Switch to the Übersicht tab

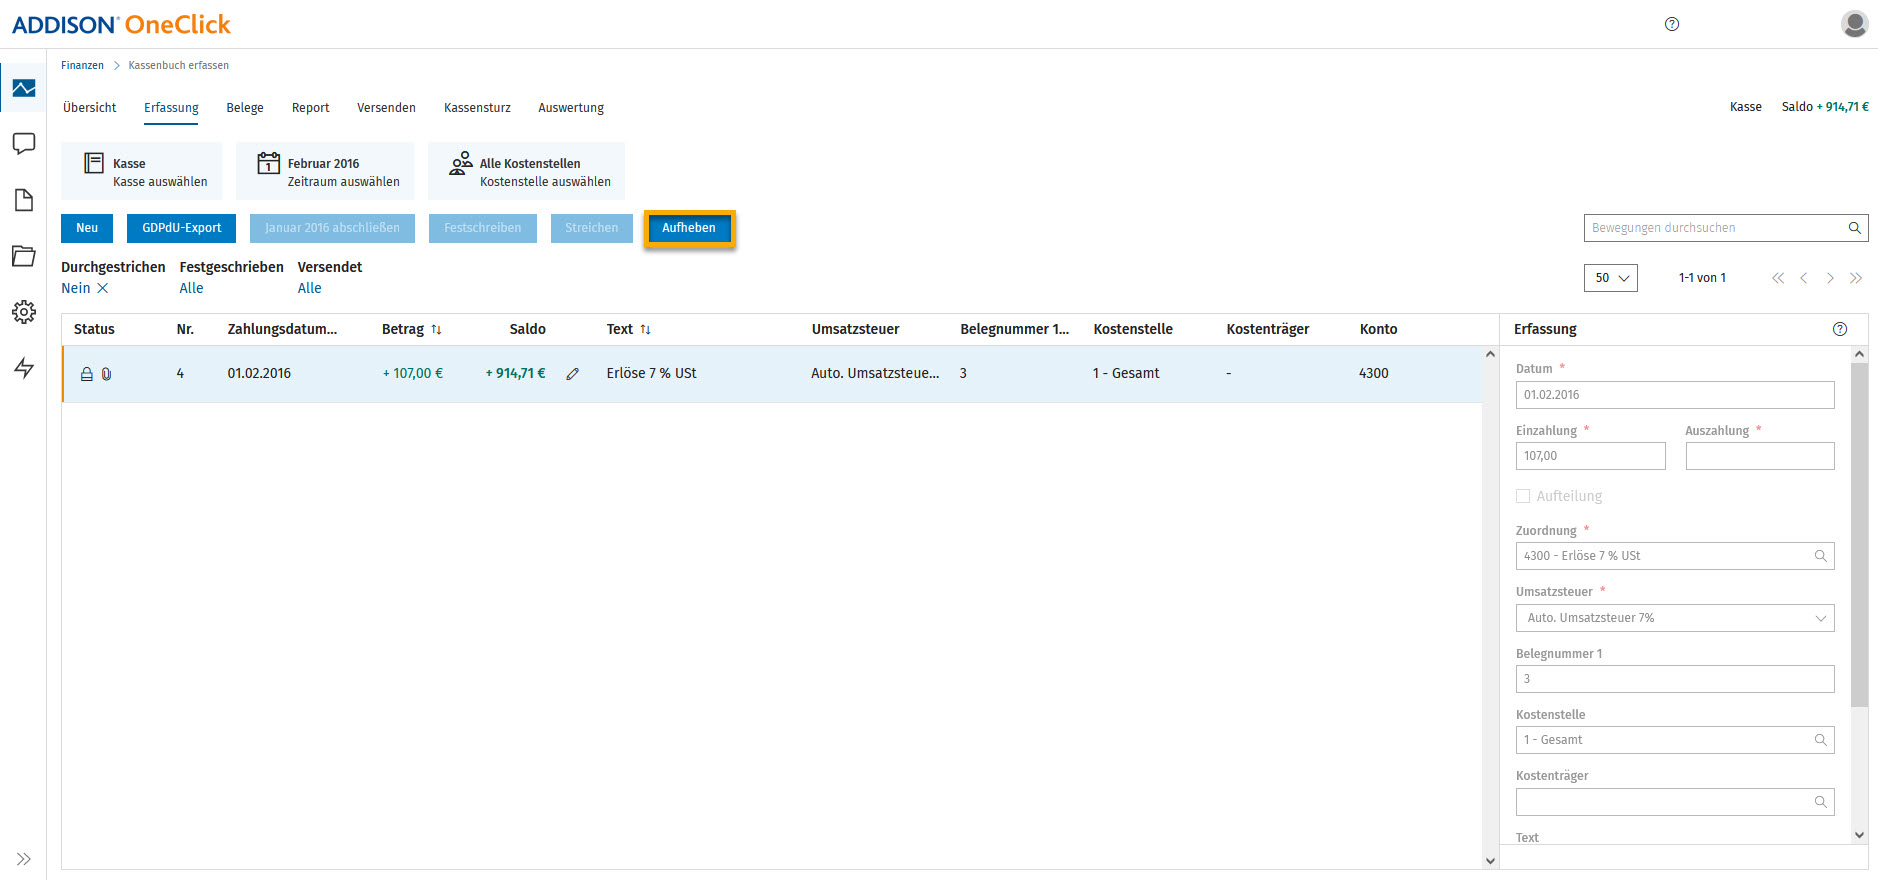tap(90, 108)
